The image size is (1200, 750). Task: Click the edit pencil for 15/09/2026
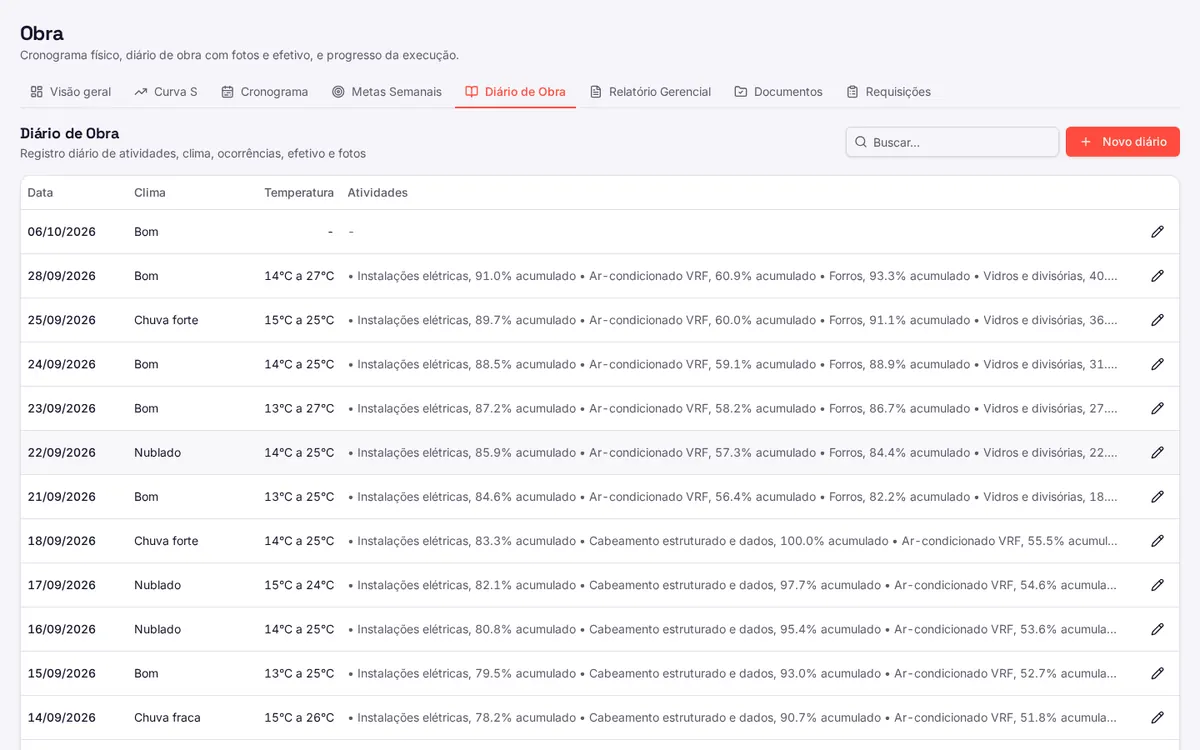[1157, 673]
